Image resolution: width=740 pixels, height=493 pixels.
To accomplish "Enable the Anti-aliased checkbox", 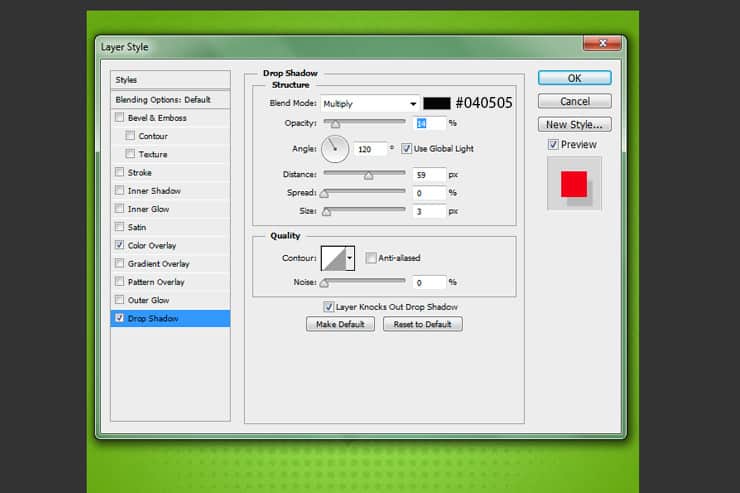I will 371,258.
